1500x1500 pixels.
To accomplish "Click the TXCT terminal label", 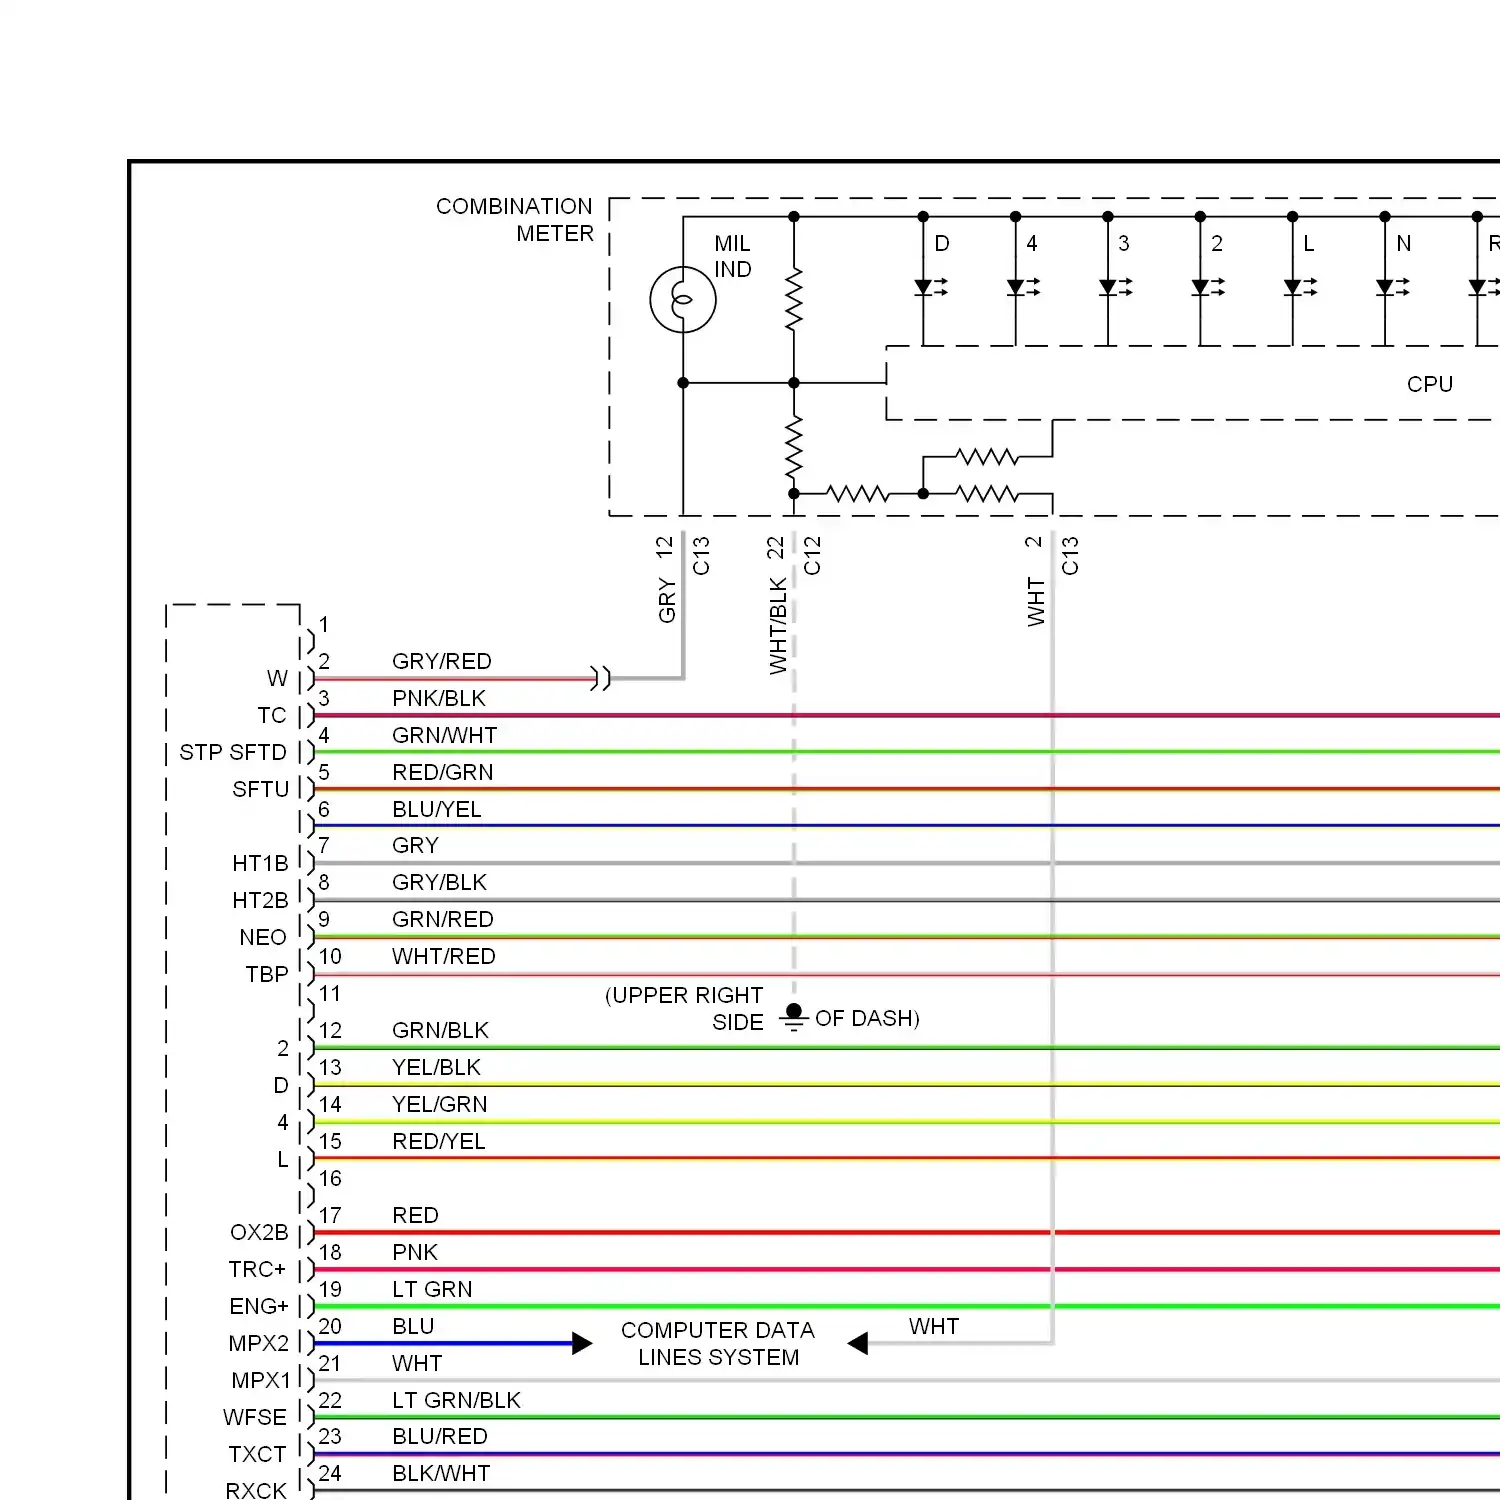I will pos(257,1454).
